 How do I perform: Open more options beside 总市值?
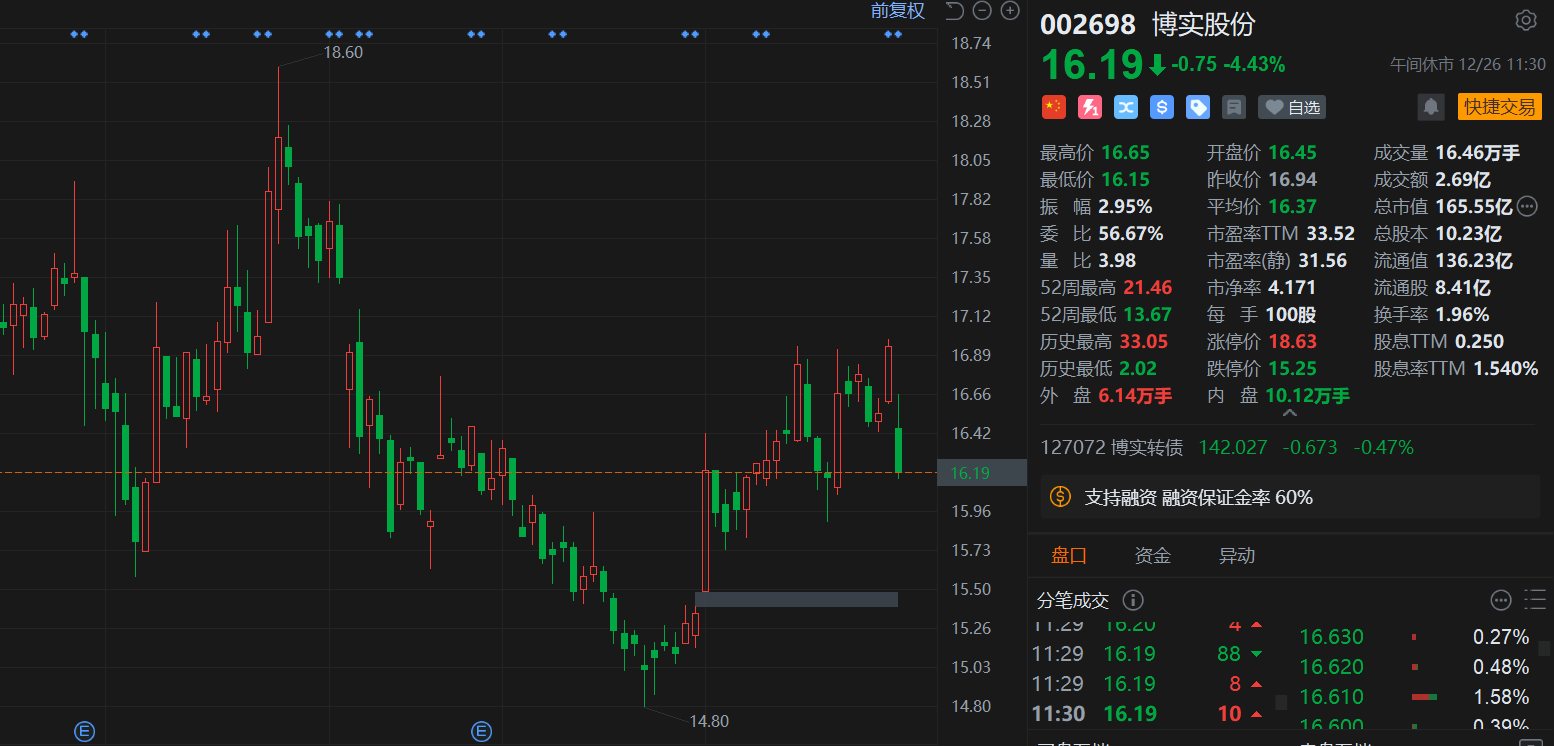[x=1527, y=207]
